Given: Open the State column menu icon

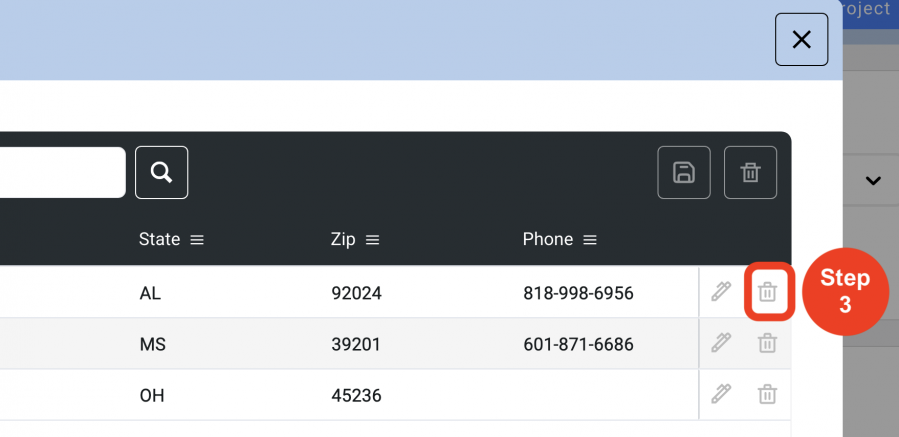Looking at the screenshot, I should (x=197, y=240).
